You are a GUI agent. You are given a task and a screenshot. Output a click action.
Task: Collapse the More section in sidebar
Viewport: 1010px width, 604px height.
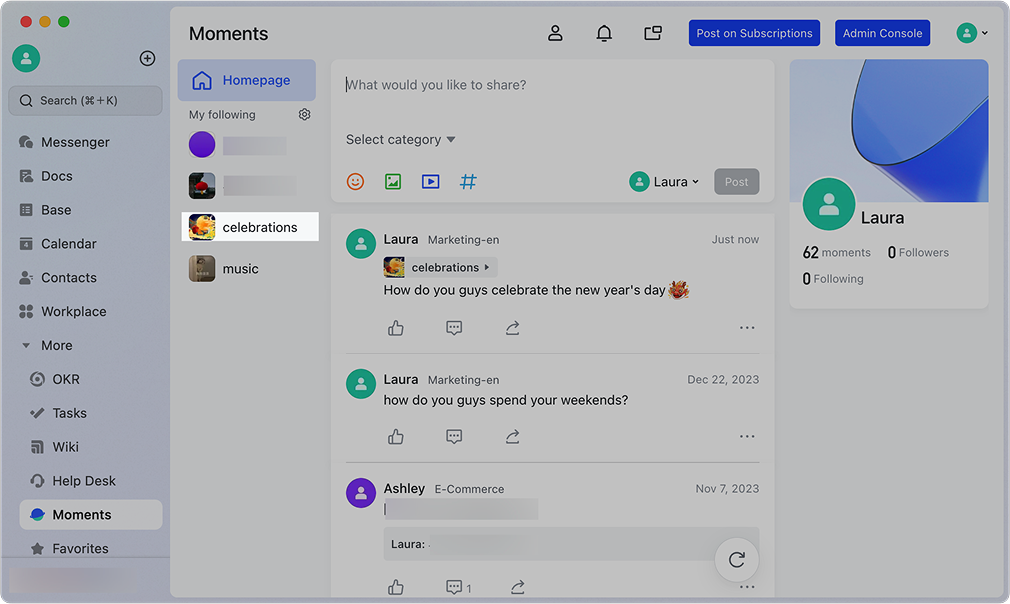point(27,346)
